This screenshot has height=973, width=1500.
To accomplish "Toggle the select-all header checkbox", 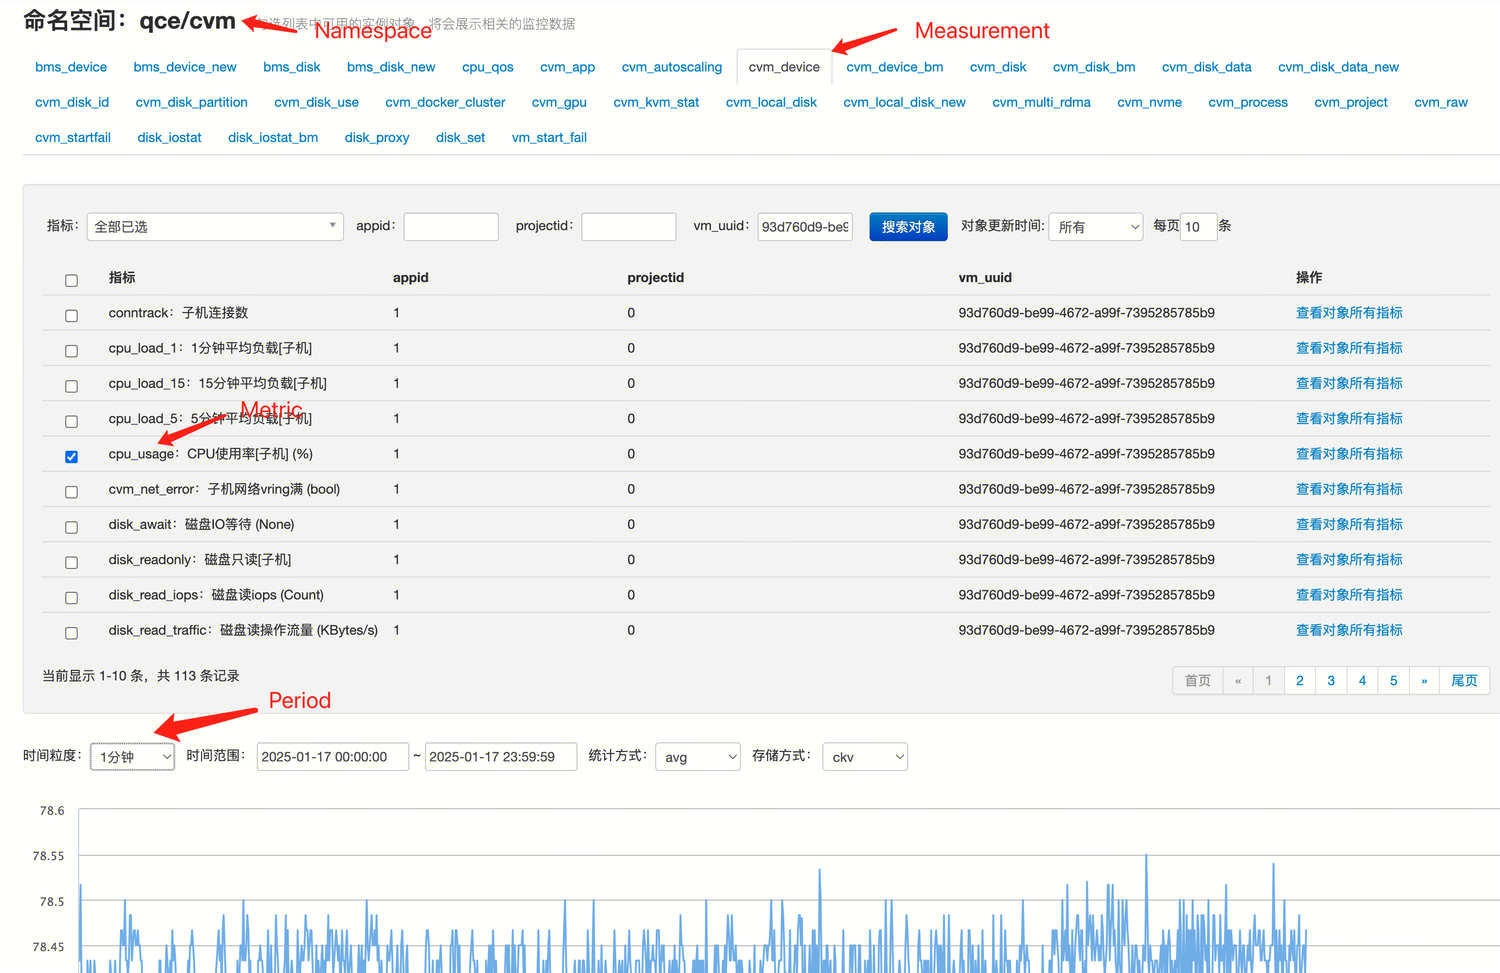I will [x=71, y=281].
